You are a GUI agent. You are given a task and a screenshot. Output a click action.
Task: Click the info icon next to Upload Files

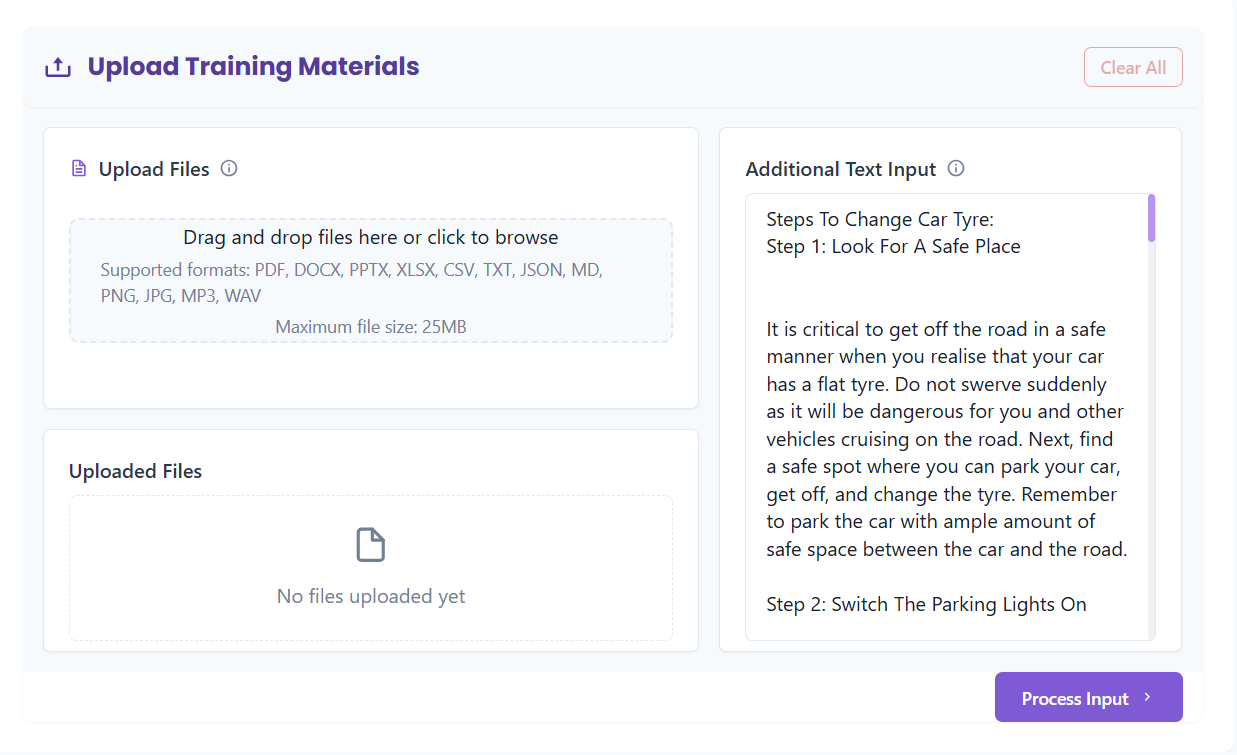click(x=229, y=168)
